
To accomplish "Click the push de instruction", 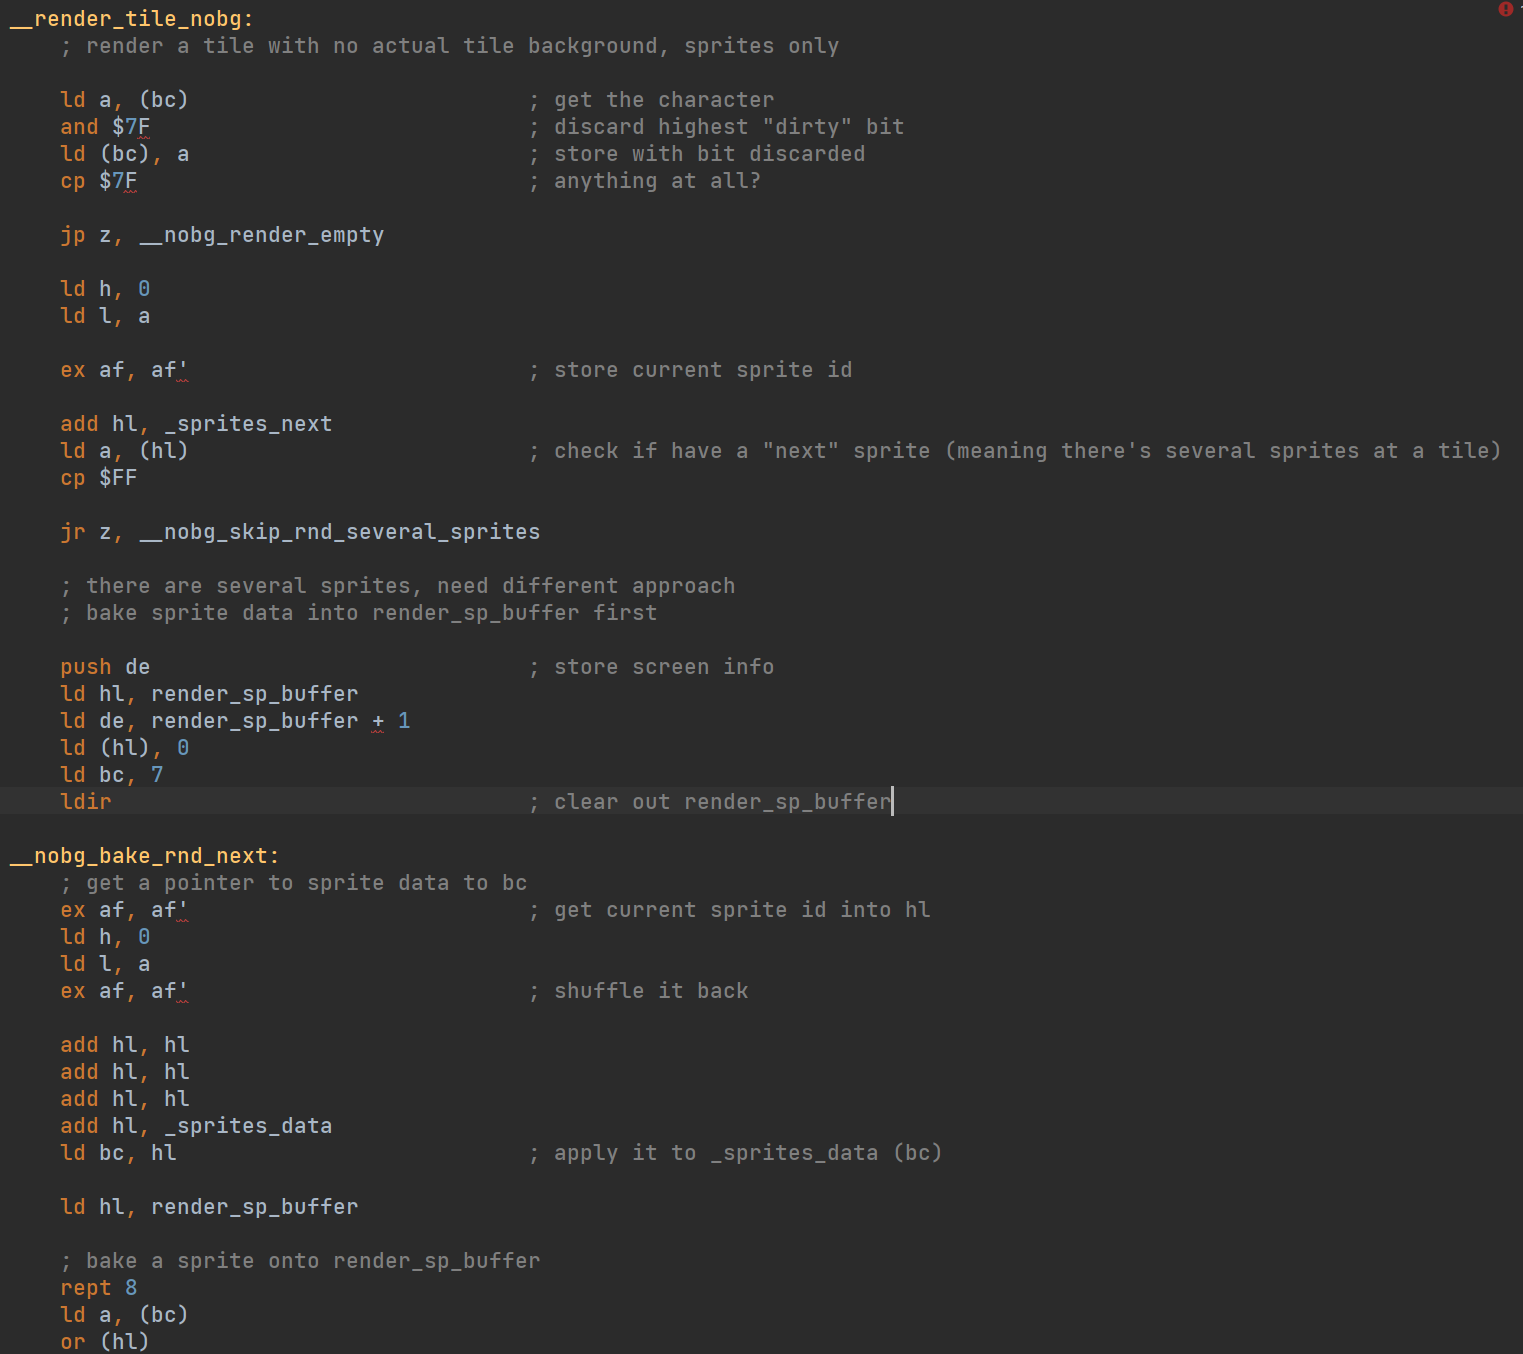I will point(105,667).
